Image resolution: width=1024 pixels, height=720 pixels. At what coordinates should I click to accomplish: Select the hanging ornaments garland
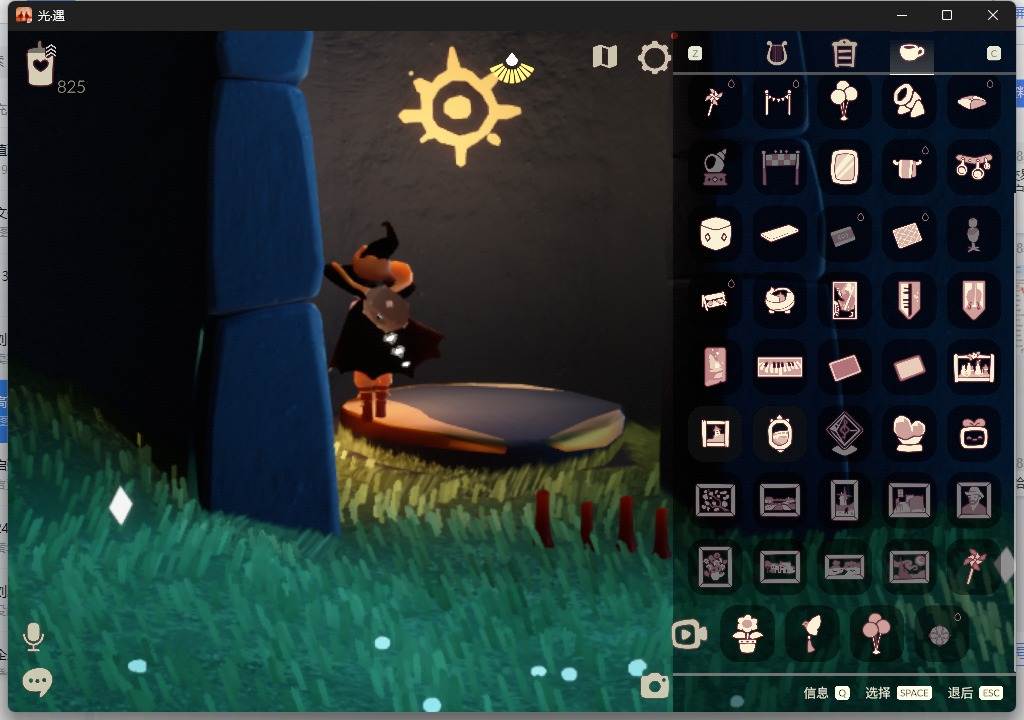tap(973, 166)
